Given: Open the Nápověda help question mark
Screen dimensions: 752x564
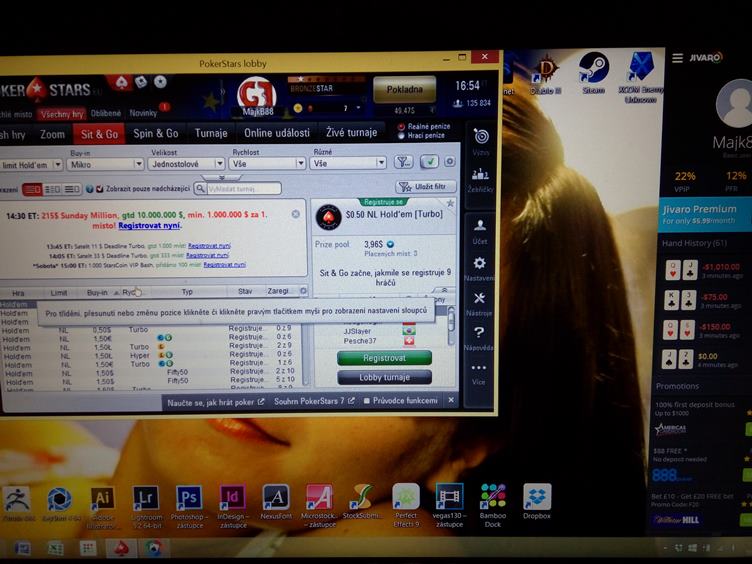Looking at the screenshot, I should coord(478,332).
